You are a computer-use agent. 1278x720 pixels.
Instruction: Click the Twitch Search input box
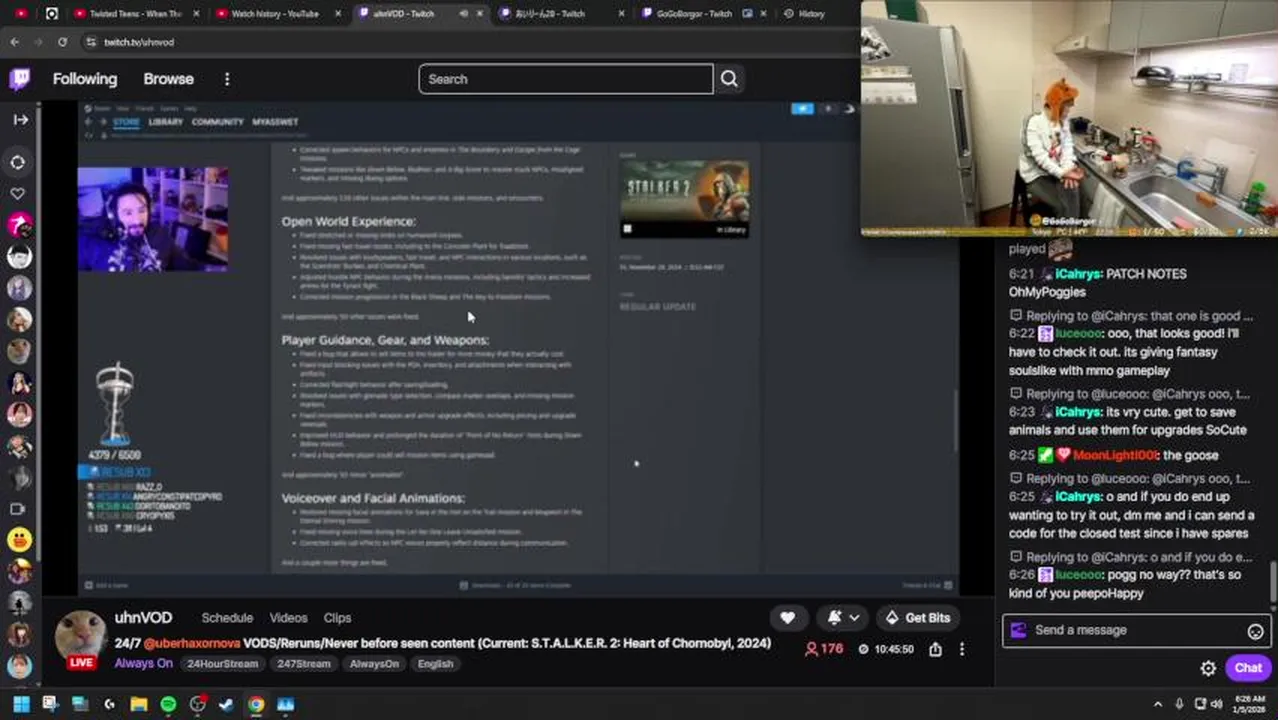(x=566, y=79)
